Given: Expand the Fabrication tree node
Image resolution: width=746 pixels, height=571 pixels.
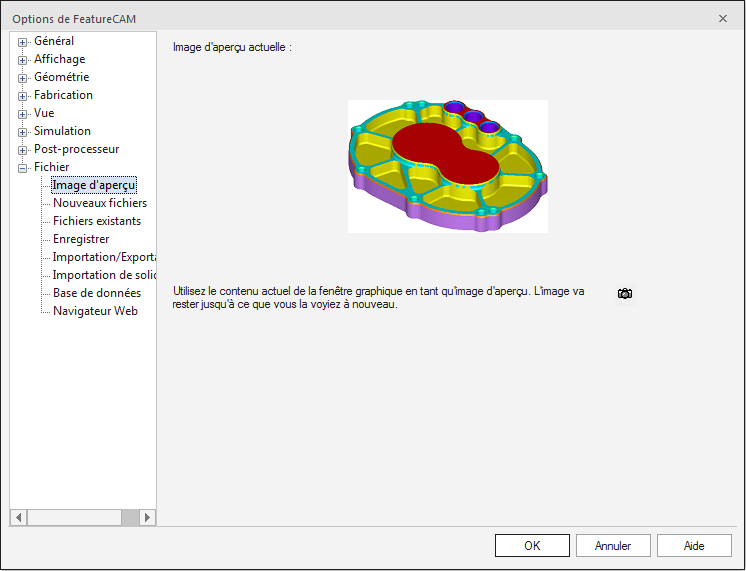Looking at the screenshot, I should (x=22, y=96).
